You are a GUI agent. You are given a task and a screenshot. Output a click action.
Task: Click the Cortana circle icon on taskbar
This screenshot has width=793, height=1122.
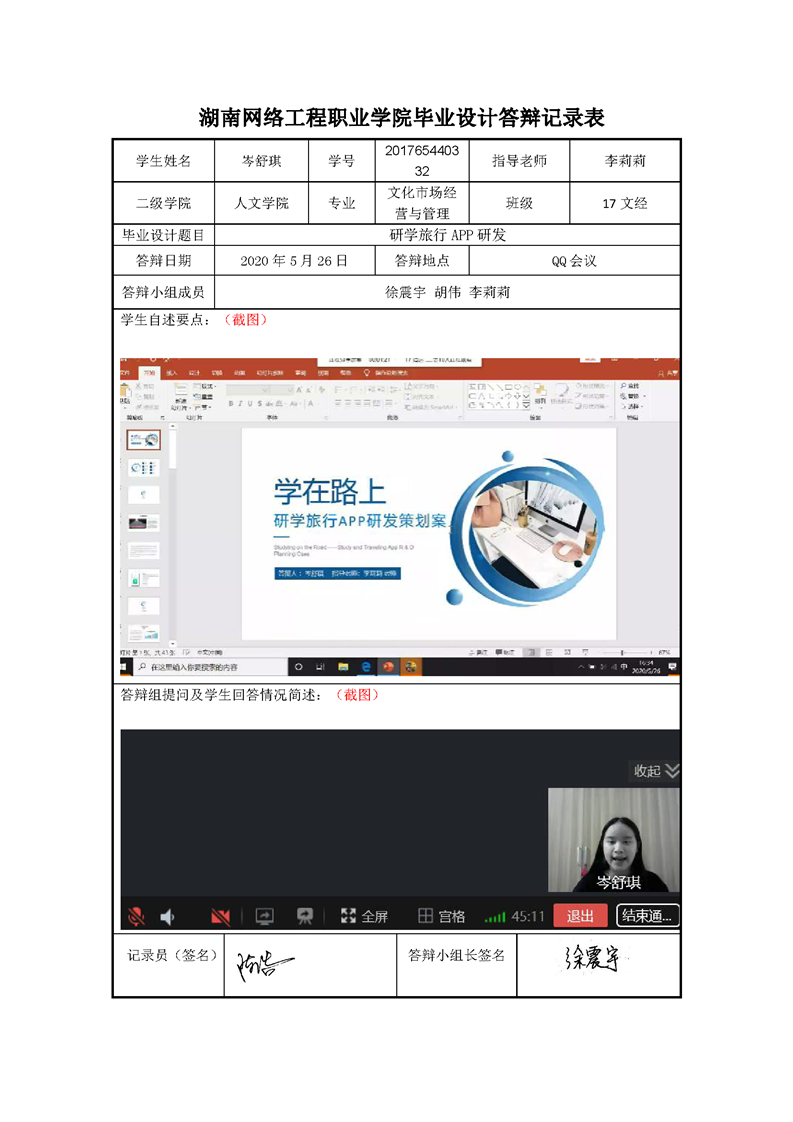(298, 667)
